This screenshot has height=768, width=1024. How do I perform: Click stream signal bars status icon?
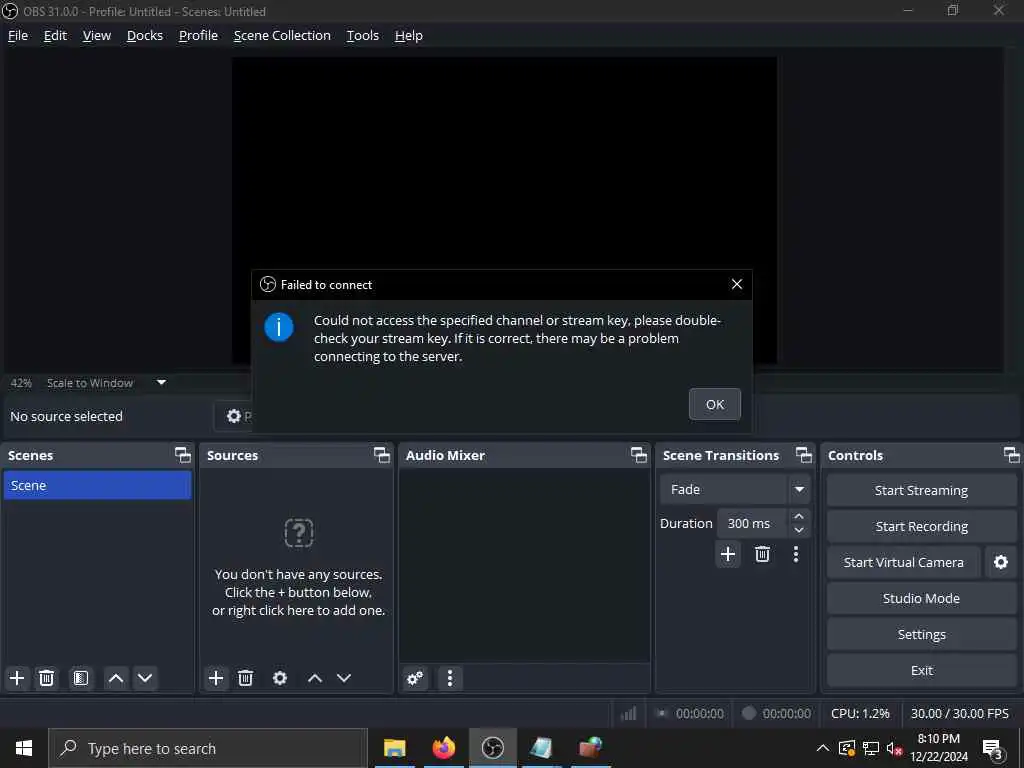pos(628,713)
